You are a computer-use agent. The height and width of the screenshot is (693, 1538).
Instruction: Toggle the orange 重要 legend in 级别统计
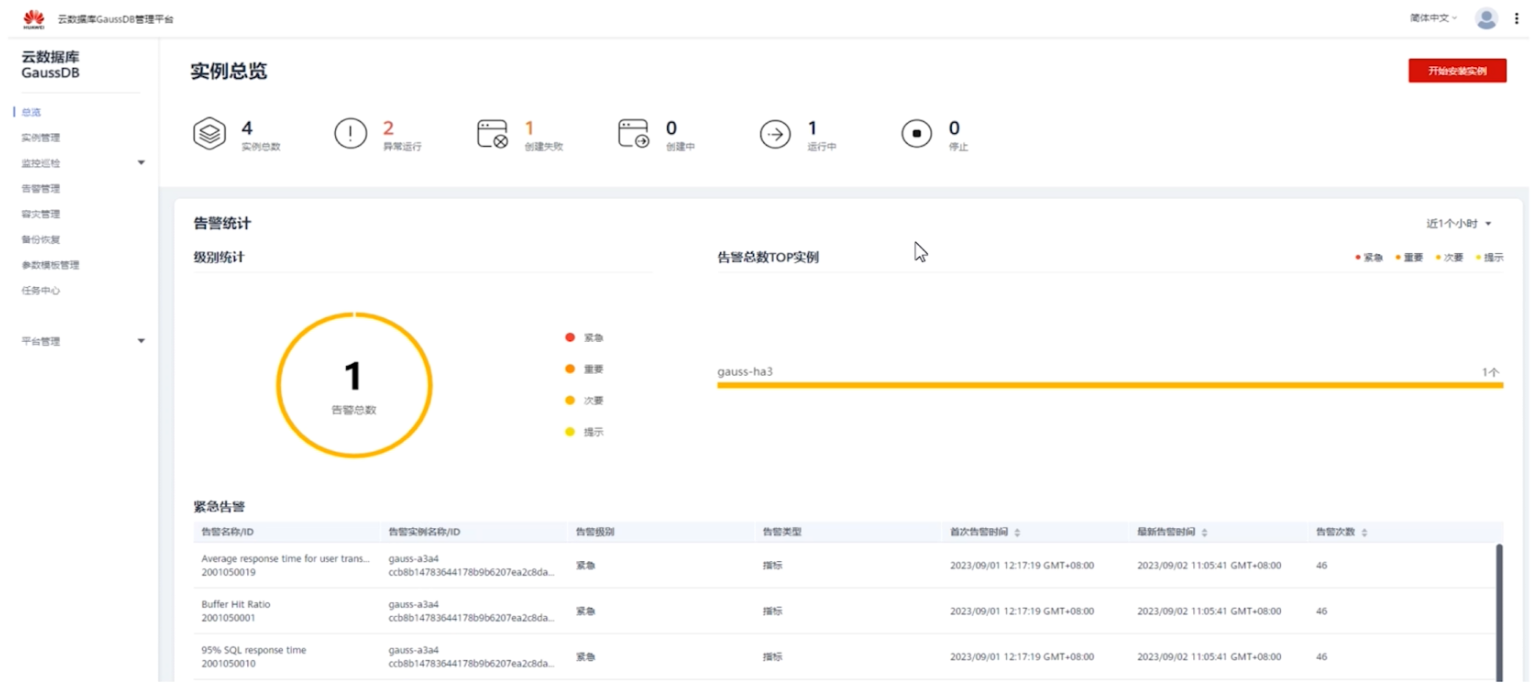[584, 369]
